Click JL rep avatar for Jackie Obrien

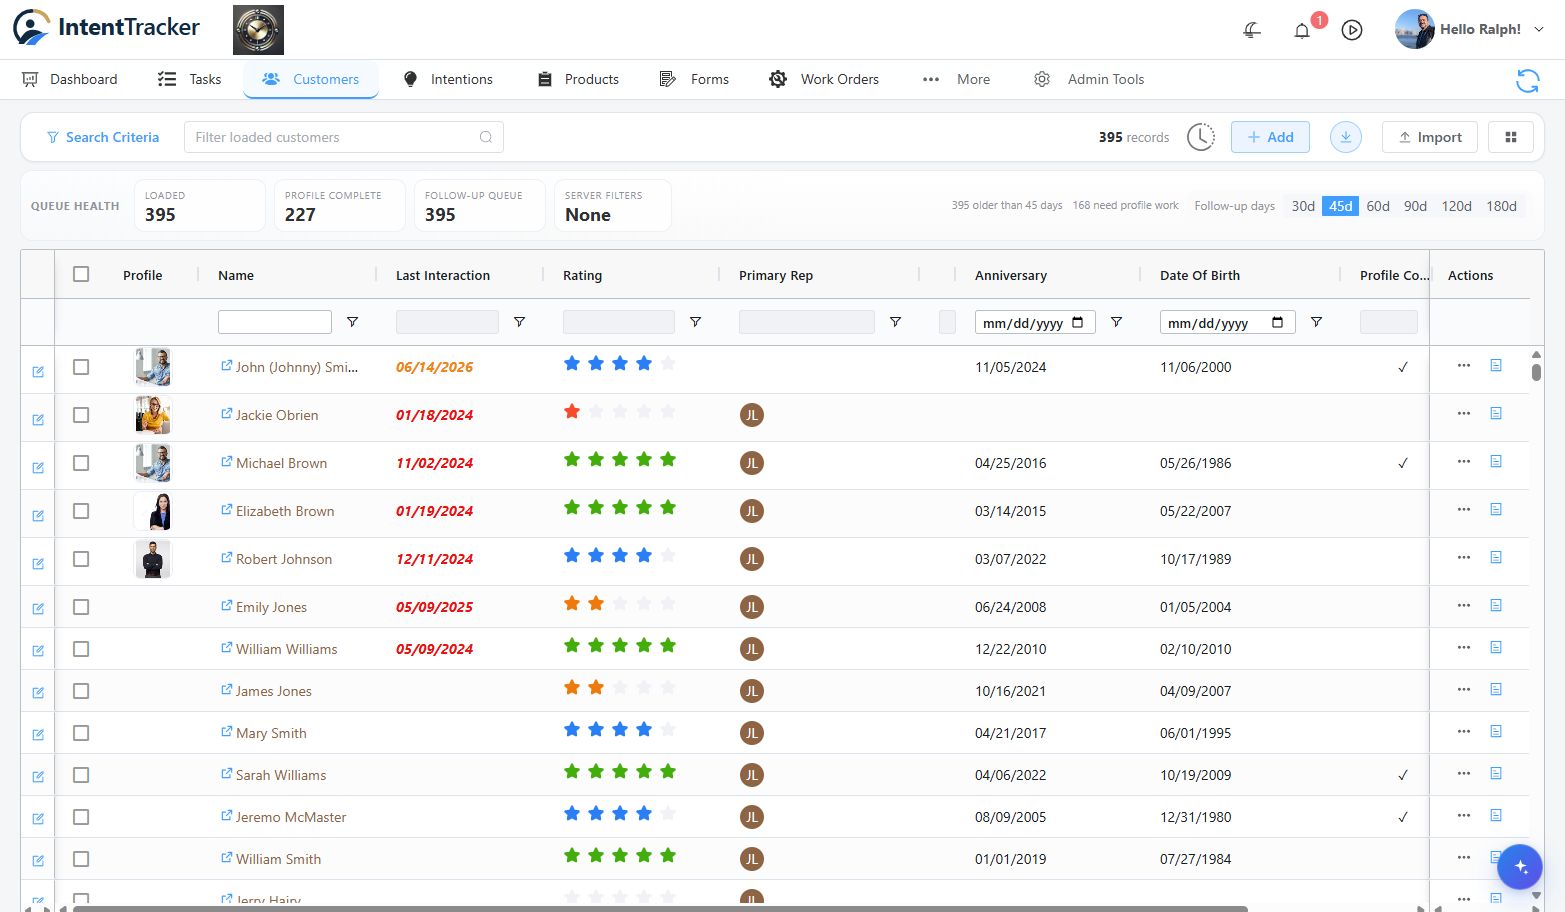pos(752,415)
